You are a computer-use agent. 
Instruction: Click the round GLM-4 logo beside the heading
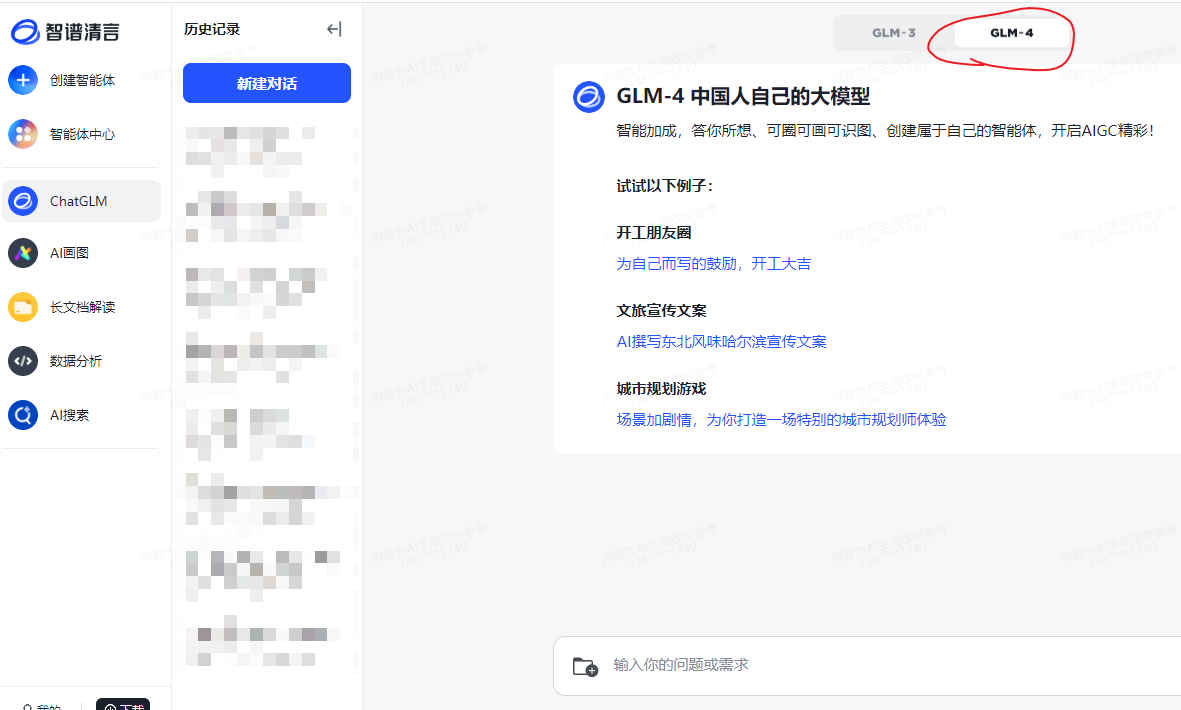point(589,97)
